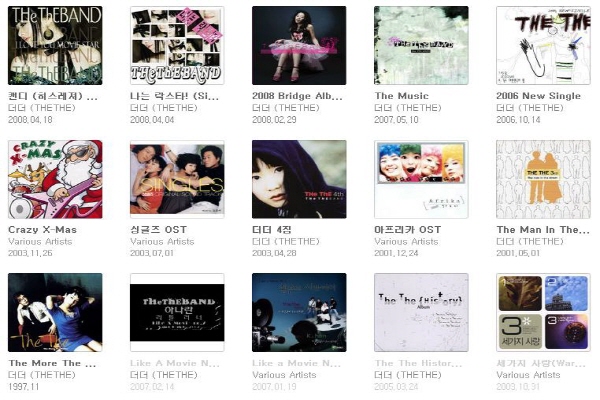Open The Man In The... title link
The height and width of the screenshot is (400, 600).
pos(543,230)
